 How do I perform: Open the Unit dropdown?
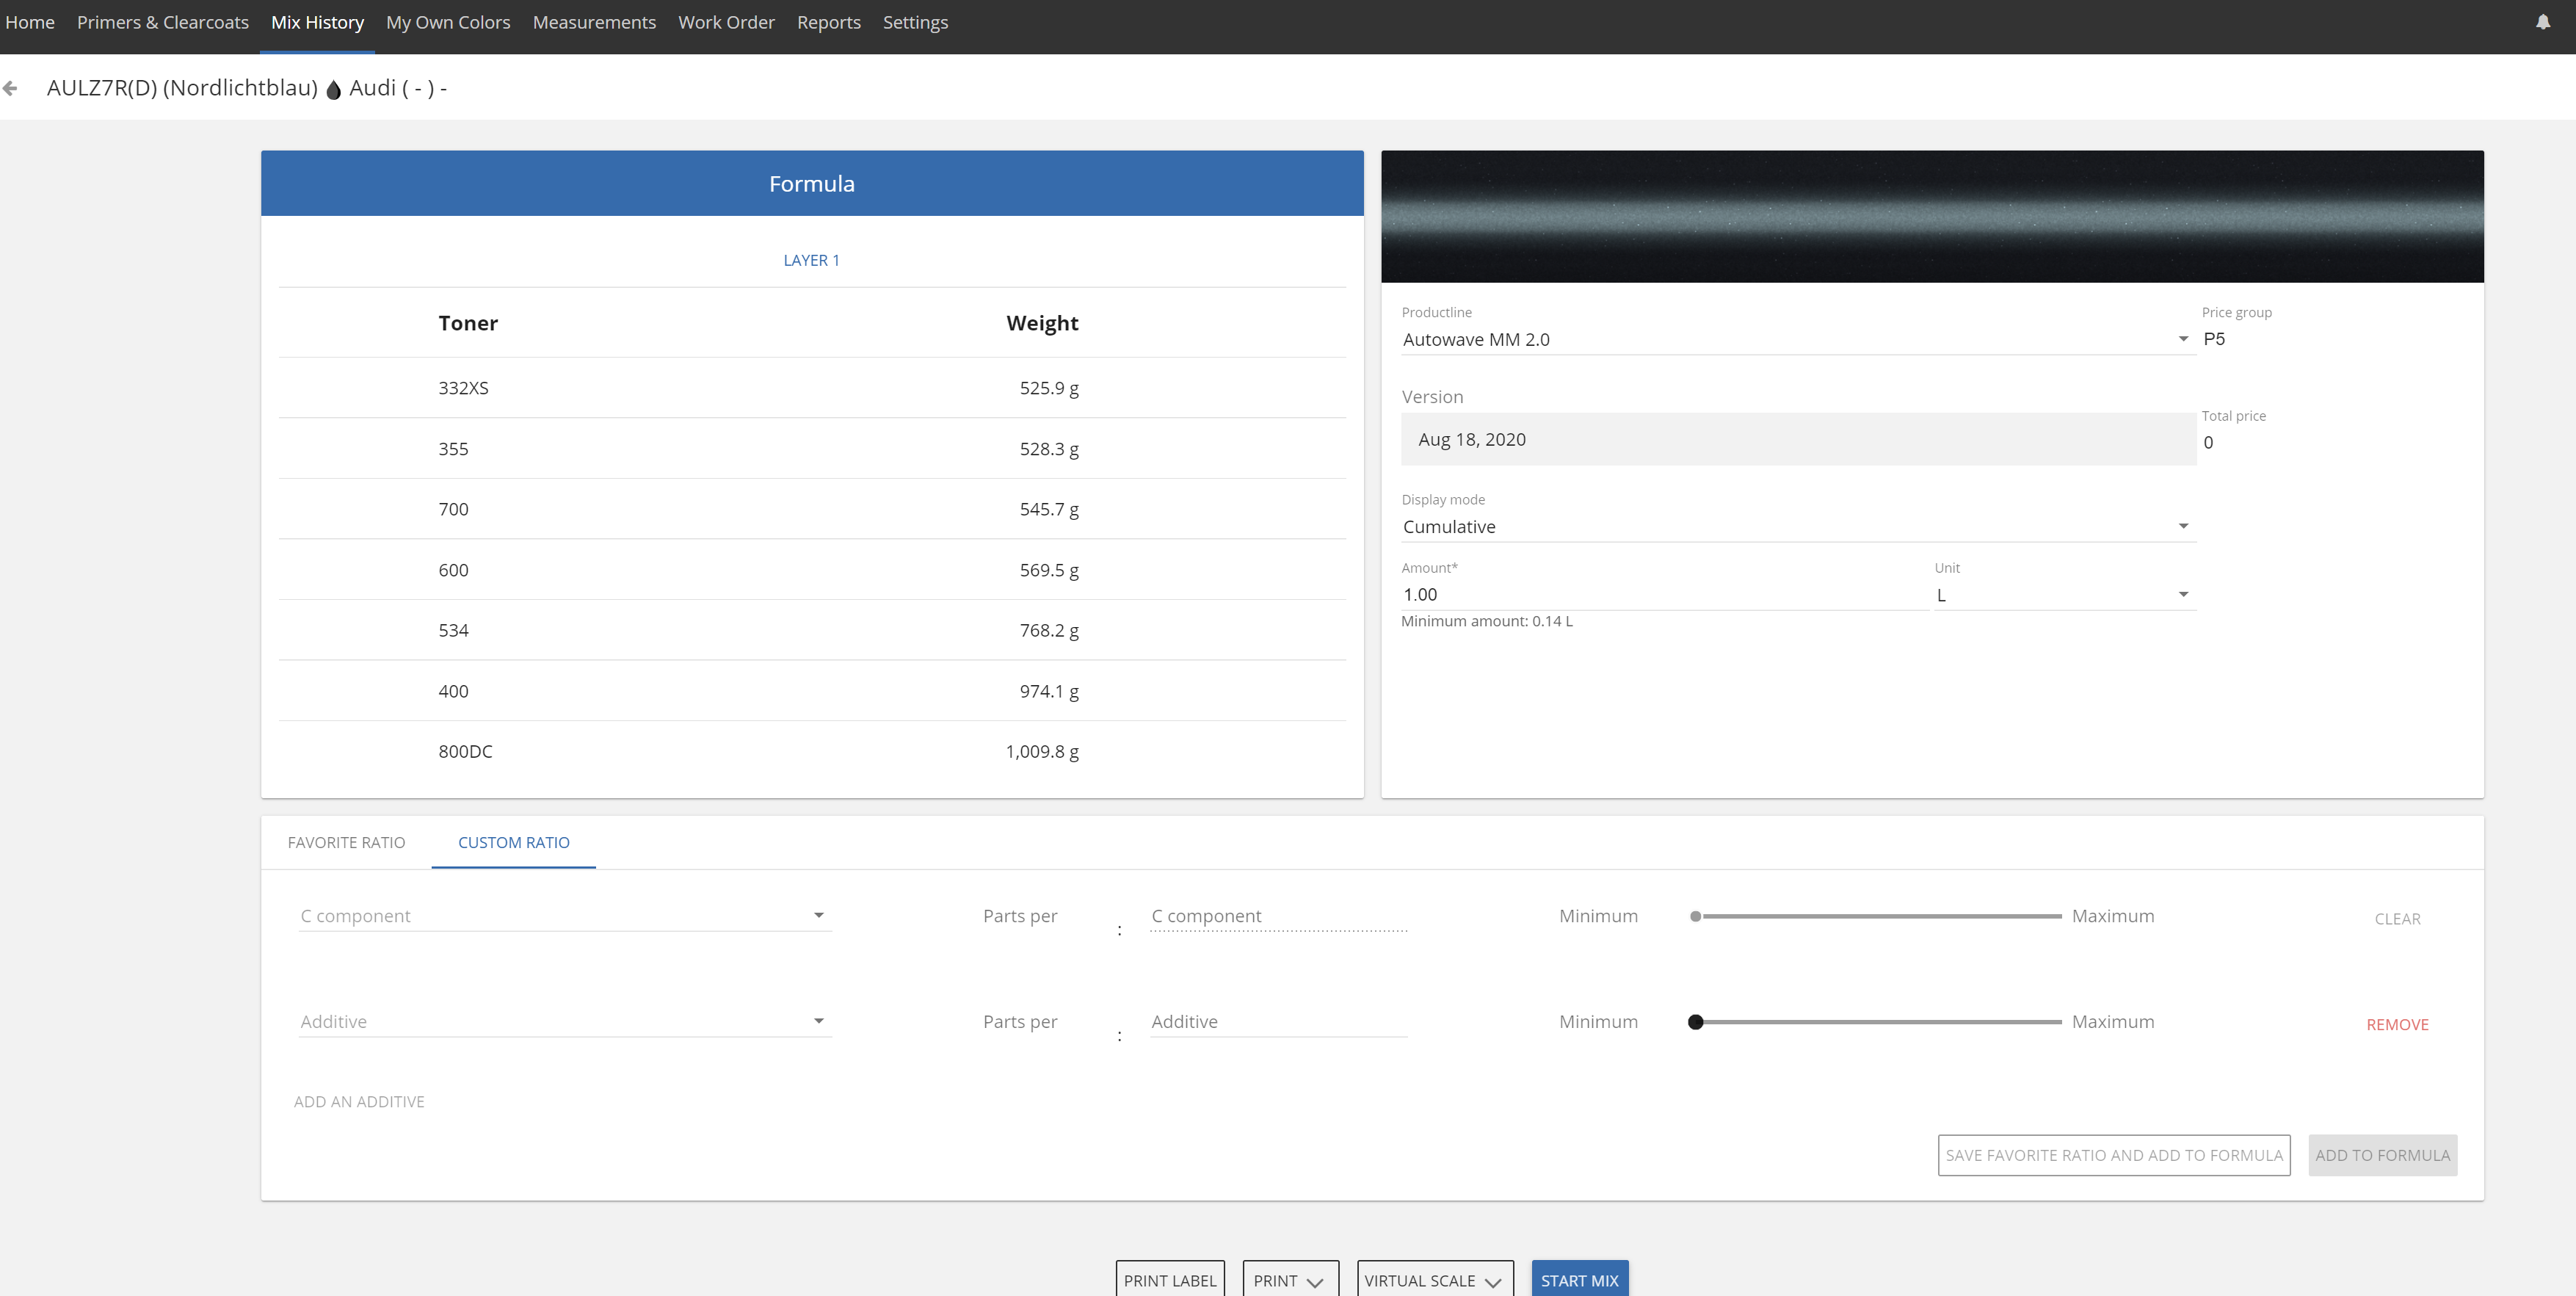click(2064, 594)
